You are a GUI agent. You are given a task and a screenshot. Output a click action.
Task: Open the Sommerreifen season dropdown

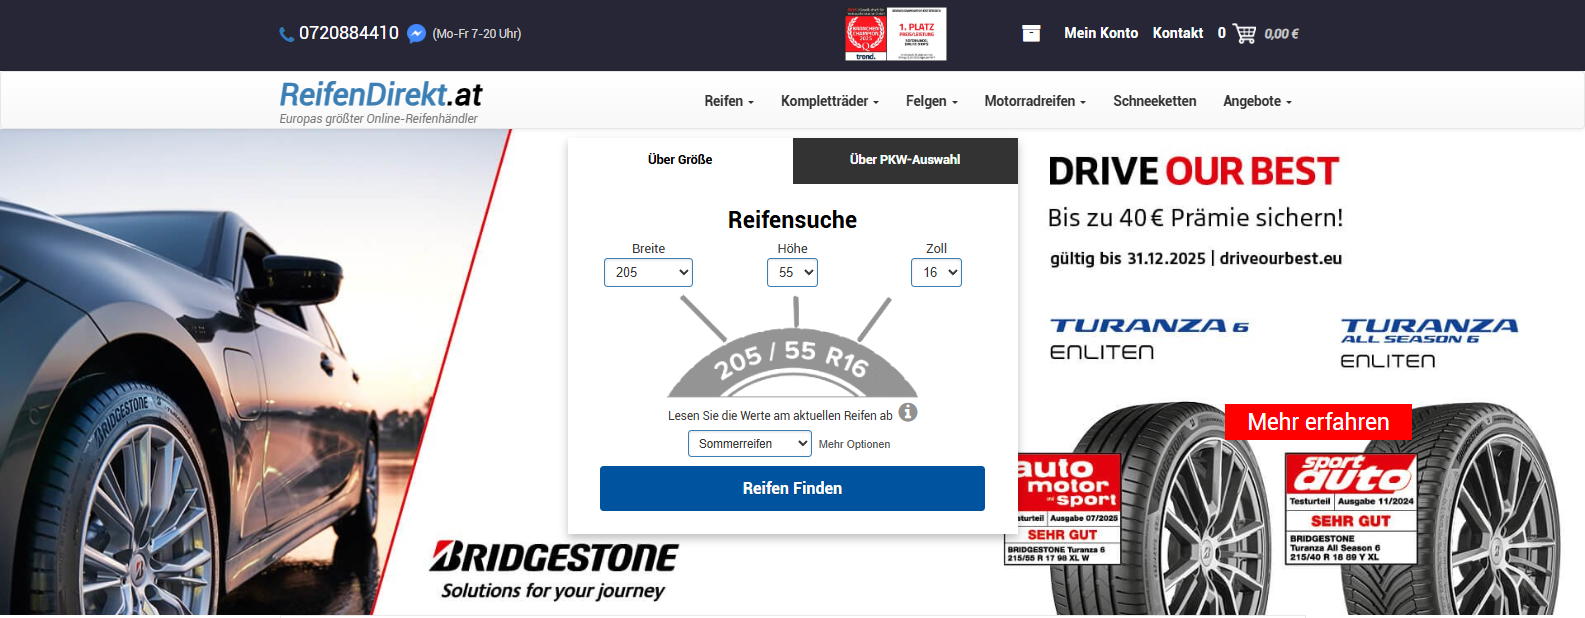point(750,443)
